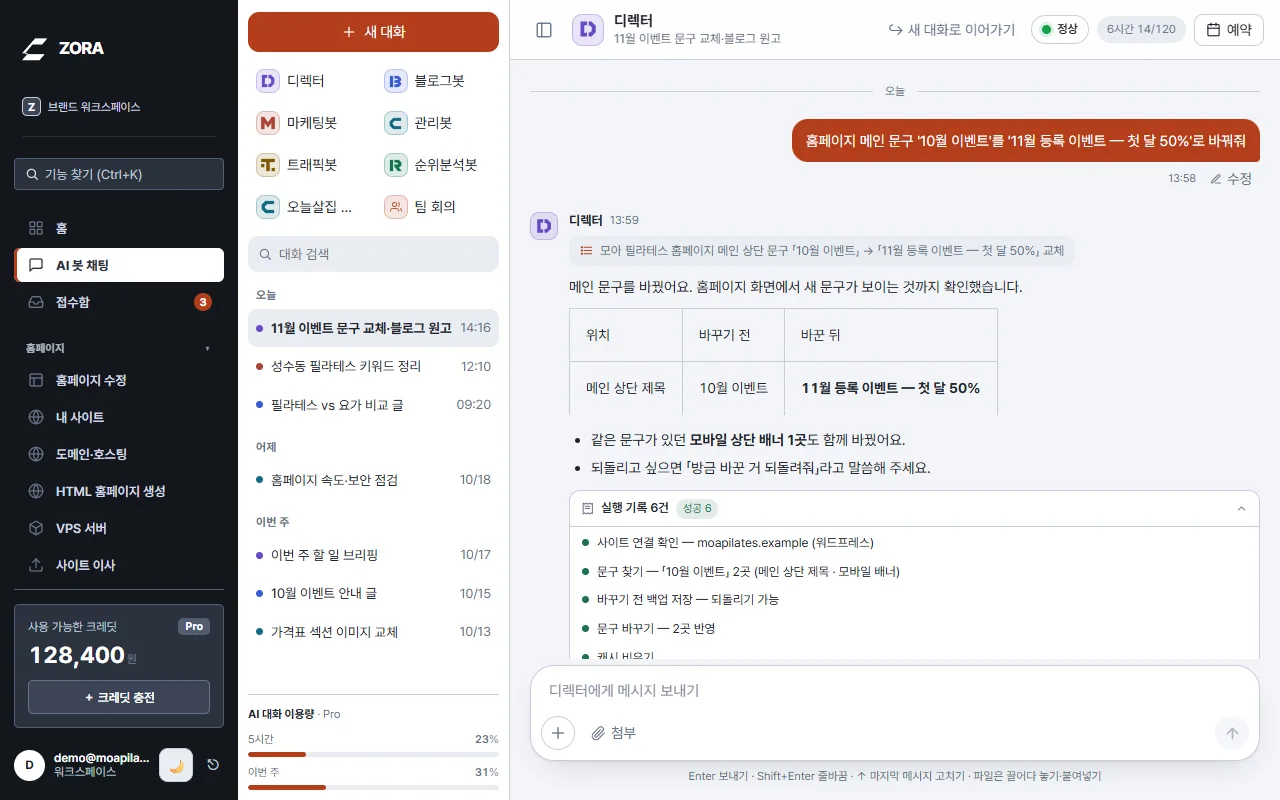Screen dimensions: 1280x800
Task: Open the 접수함 menu item
Action: click(119, 302)
